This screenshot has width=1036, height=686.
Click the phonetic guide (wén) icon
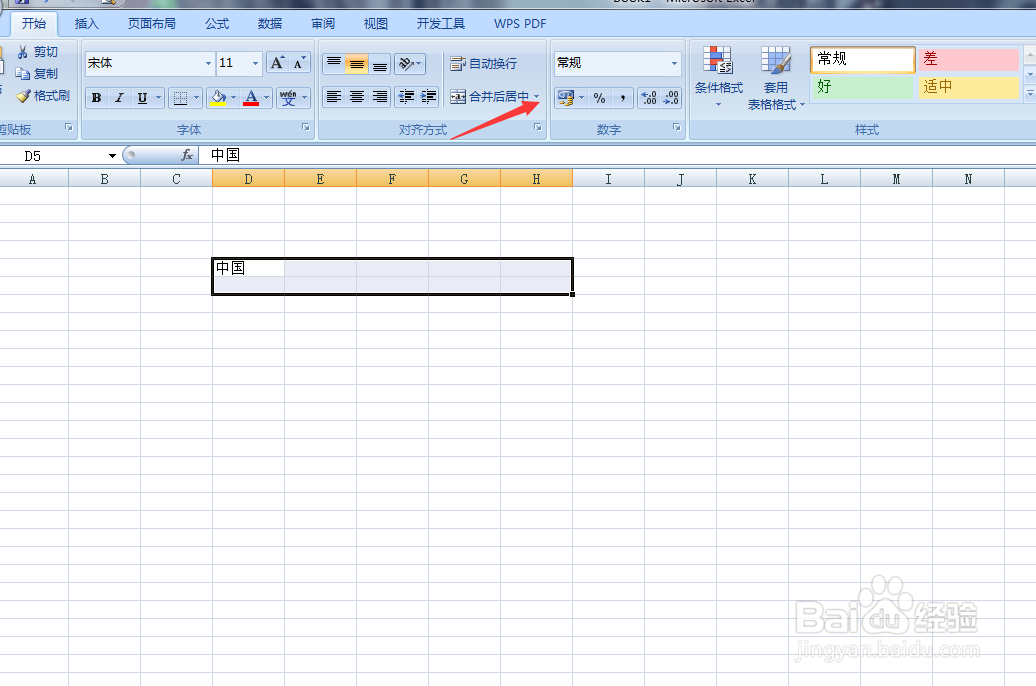(288, 98)
